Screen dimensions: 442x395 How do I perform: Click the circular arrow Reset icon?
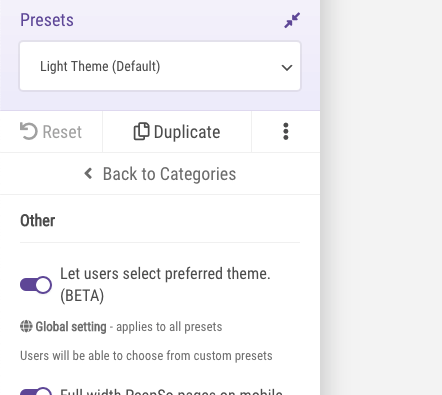pyautogui.click(x=28, y=131)
